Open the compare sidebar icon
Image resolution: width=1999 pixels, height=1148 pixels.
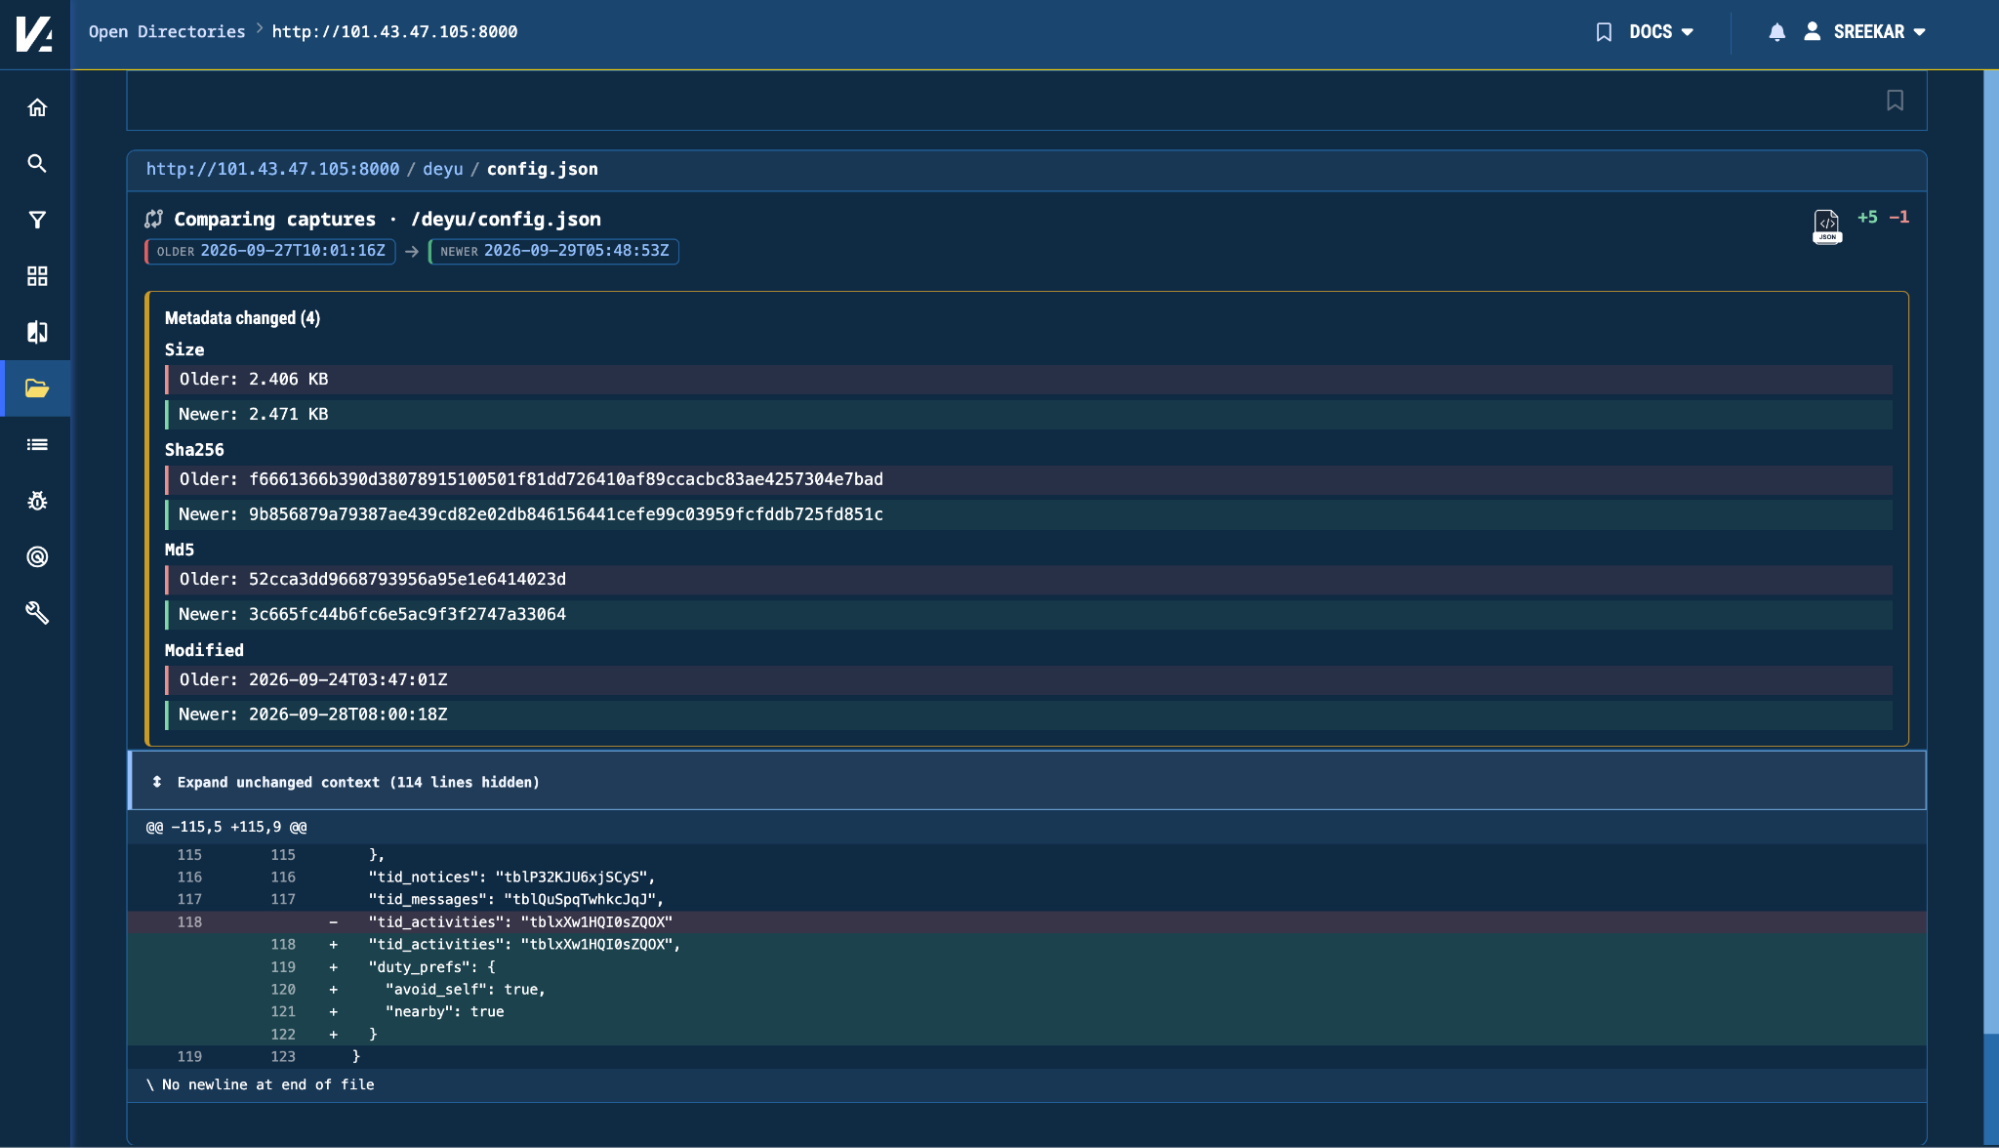tap(37, 332)
